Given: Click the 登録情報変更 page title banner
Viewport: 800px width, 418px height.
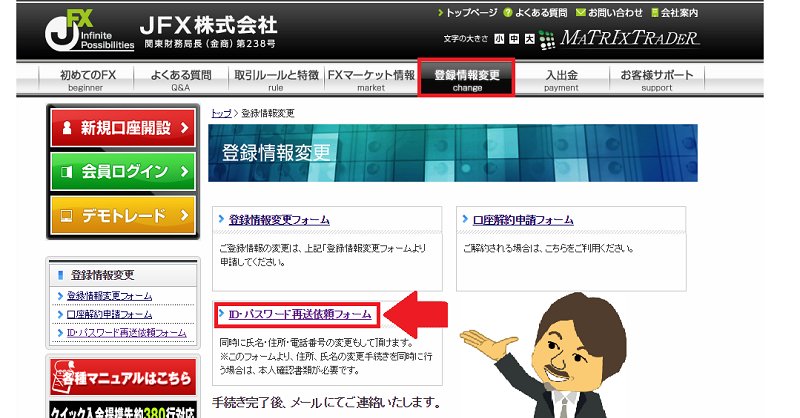Looking at the screenshot, I should 453,153.
